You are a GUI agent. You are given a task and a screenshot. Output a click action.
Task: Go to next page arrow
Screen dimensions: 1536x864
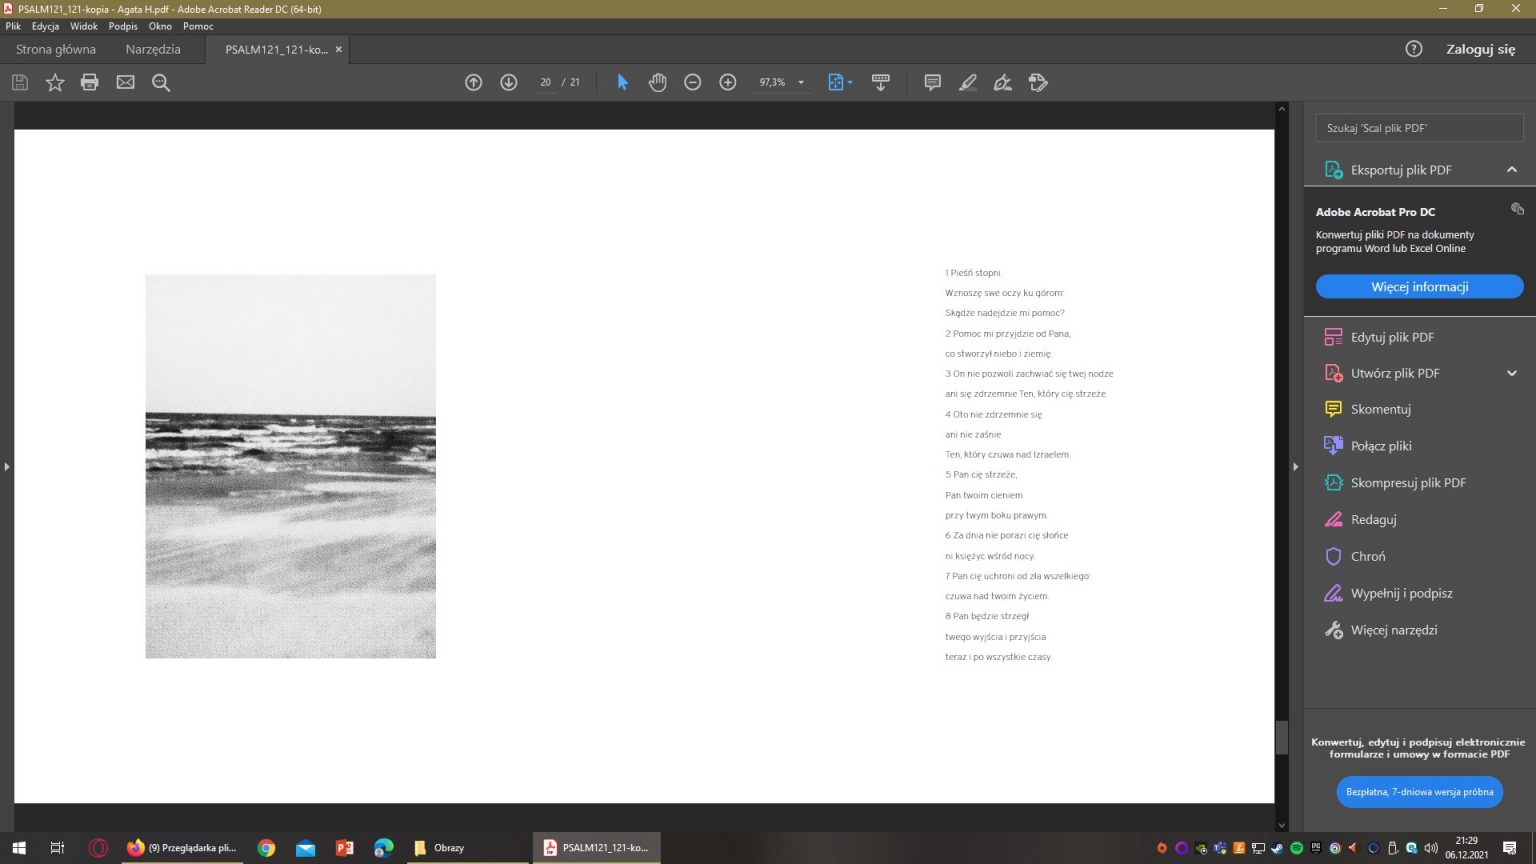(509, 83)
